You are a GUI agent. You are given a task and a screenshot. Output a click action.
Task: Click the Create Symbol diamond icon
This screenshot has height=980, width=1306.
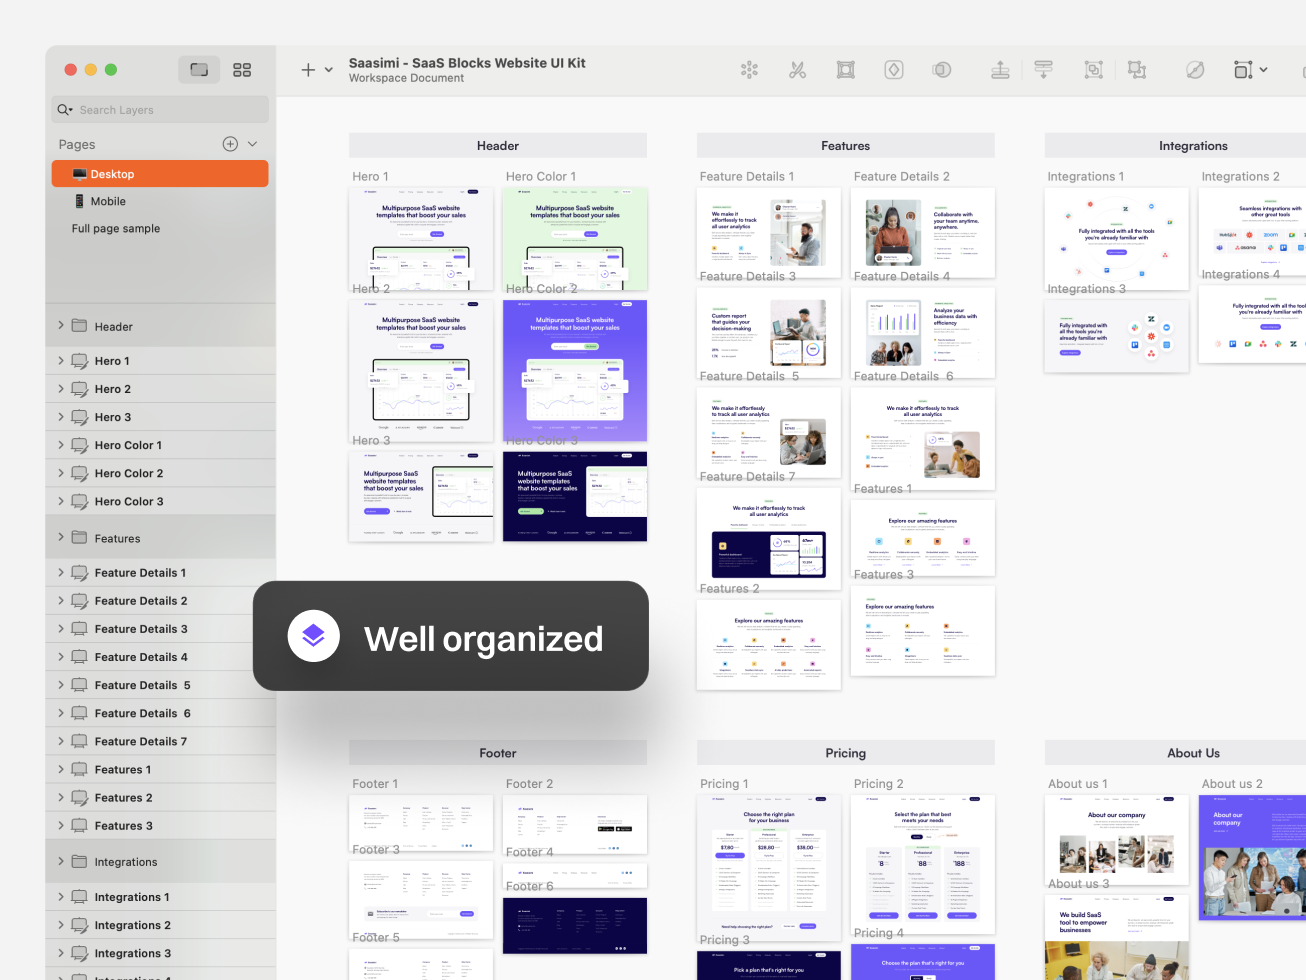click(x=893, y=70)
